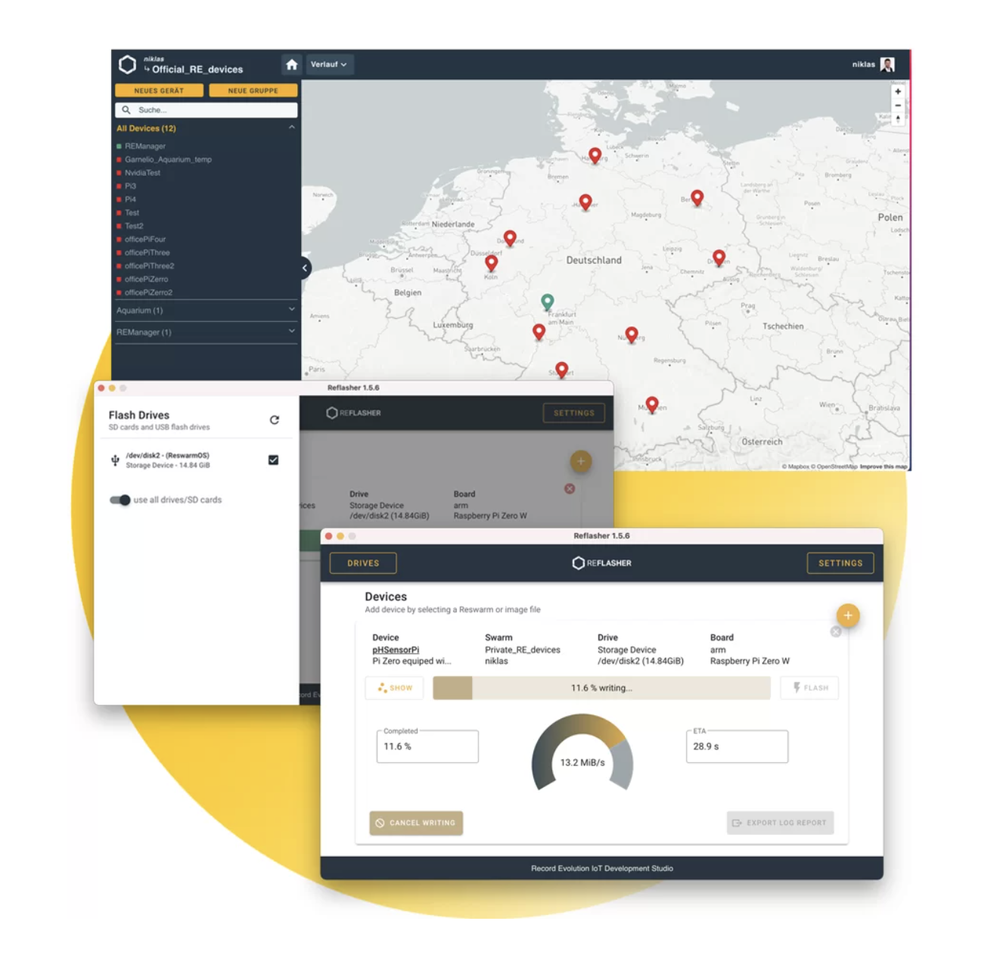Image resolution: width=1000 pixels, height=954 pixels.
Task: Open the pHSensorPi device link
Action: (x=395, y=650)
